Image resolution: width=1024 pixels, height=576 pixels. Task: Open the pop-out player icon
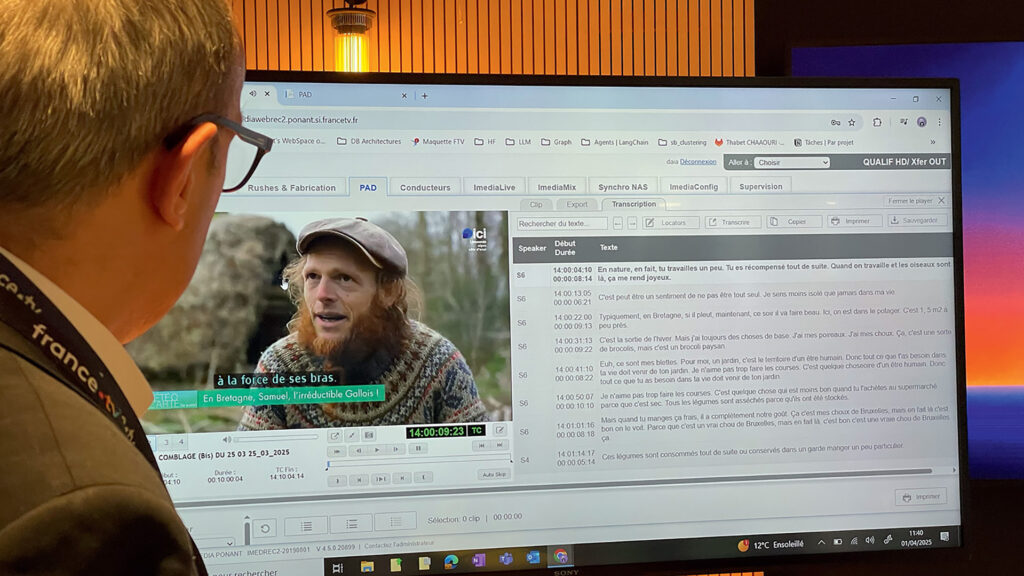(x=335, y=435)
